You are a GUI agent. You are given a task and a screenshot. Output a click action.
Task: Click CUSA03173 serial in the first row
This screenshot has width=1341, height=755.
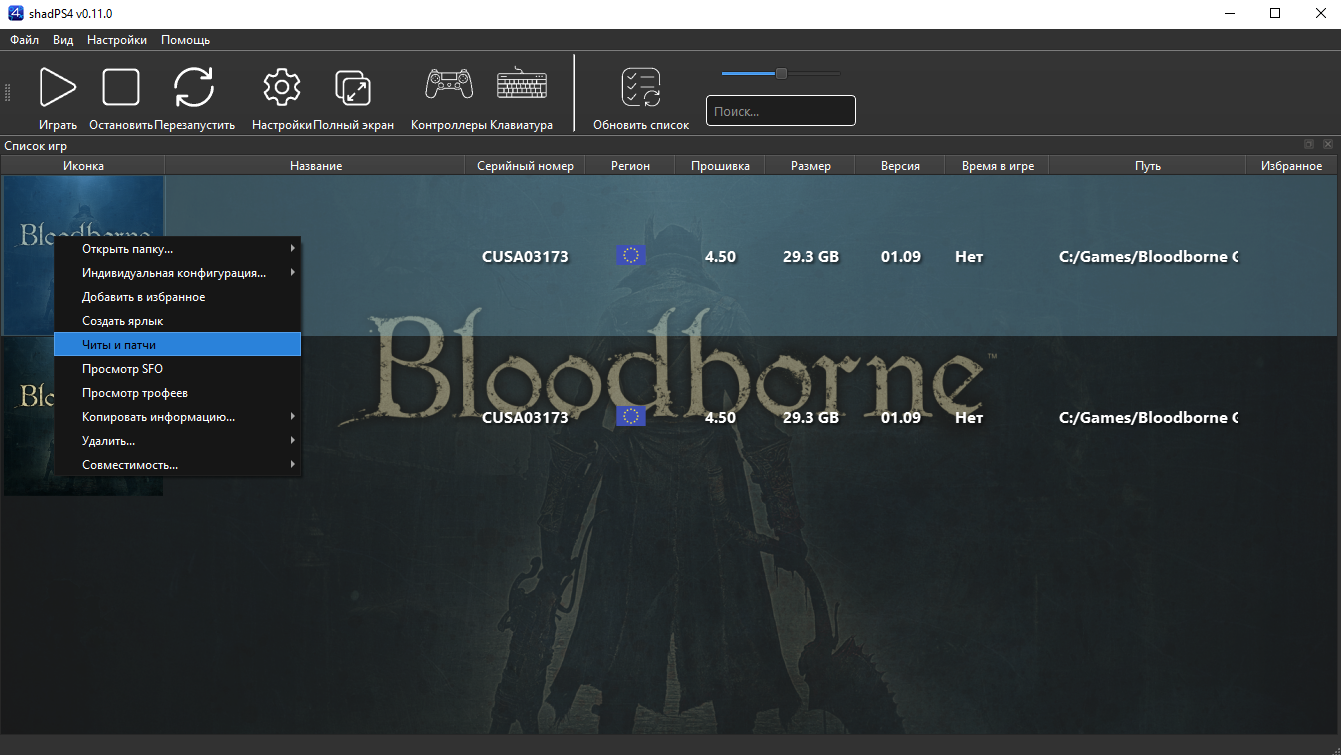click(x=525, y=257)
